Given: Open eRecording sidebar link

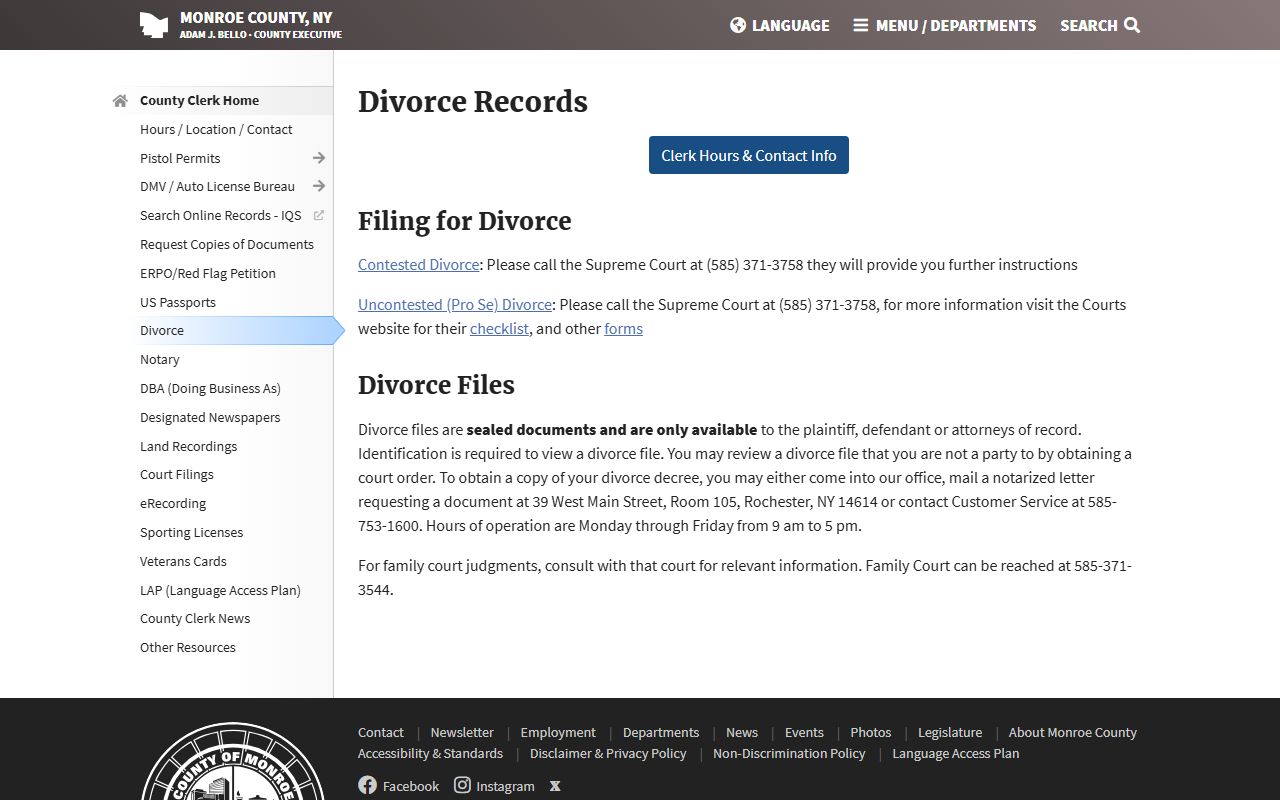Looking at the screenshot, I should tap(173, 503).
